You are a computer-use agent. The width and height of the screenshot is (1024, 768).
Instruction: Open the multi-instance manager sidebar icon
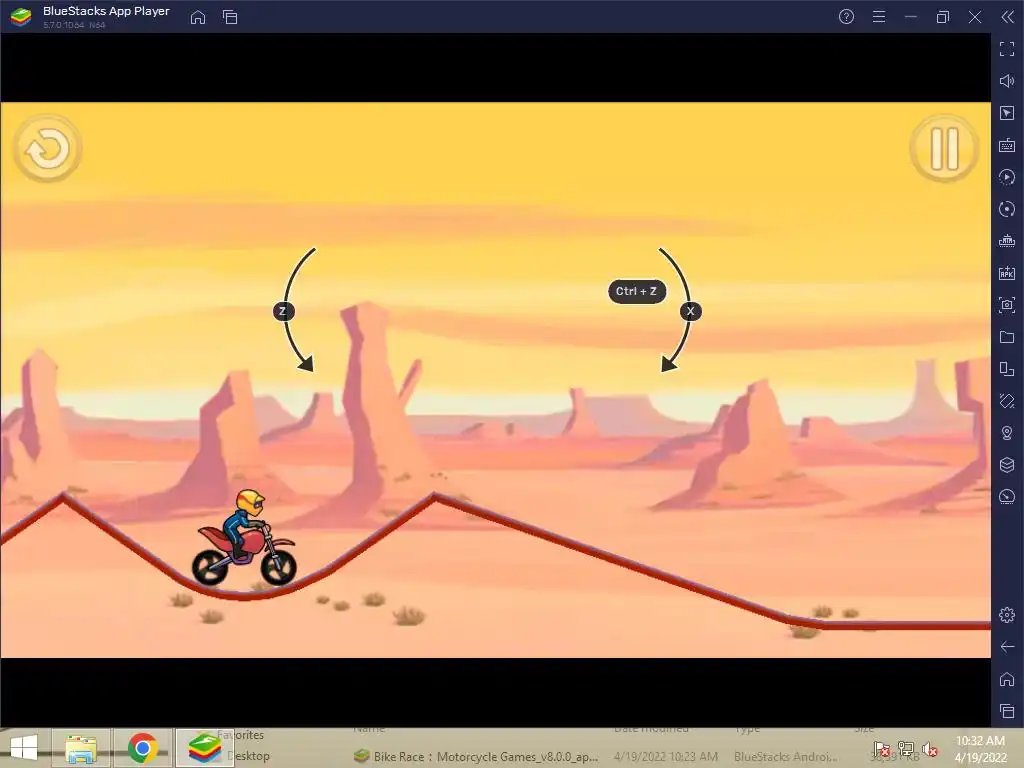[x=1007, y=369]
